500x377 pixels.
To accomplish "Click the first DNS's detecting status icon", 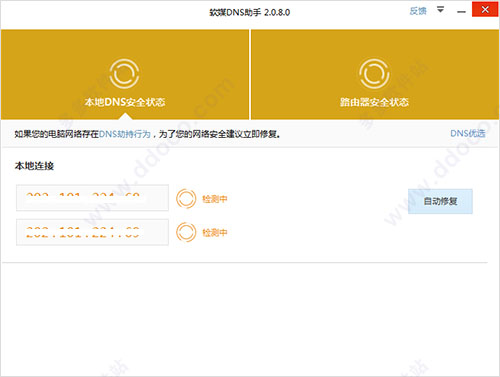I will (186, 199).
